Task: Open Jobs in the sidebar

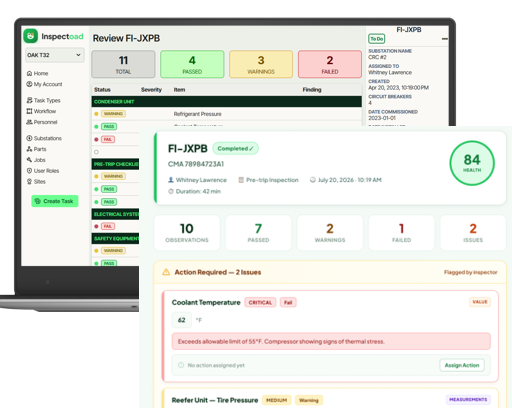Action: [36, 160]
